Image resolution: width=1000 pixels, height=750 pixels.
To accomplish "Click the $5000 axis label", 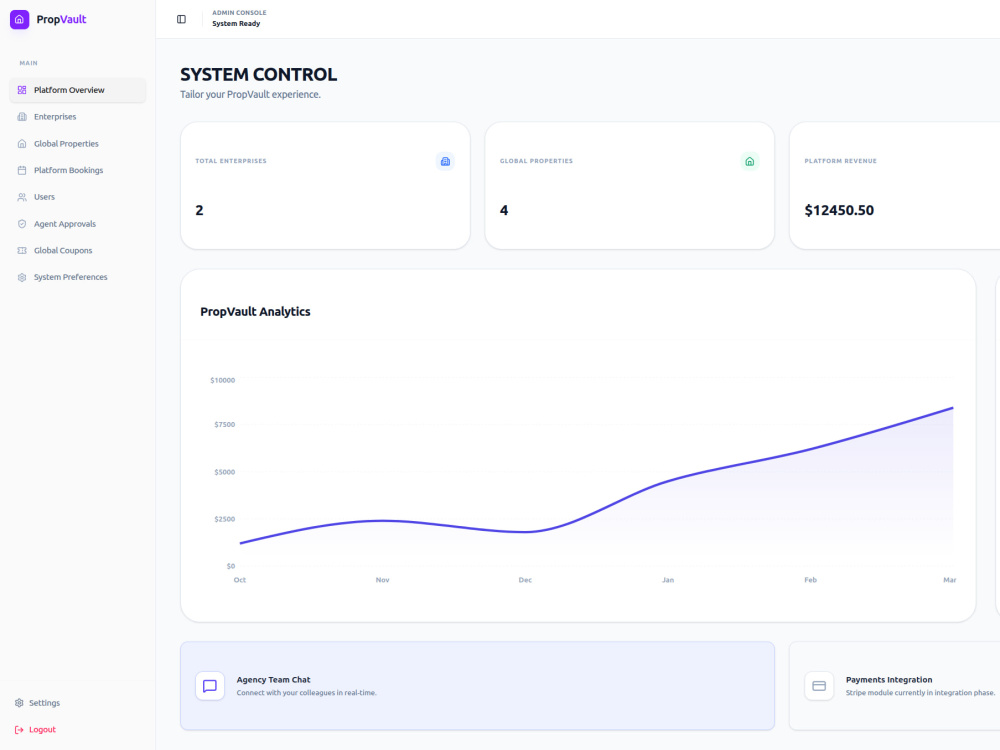I will [224, 472].
